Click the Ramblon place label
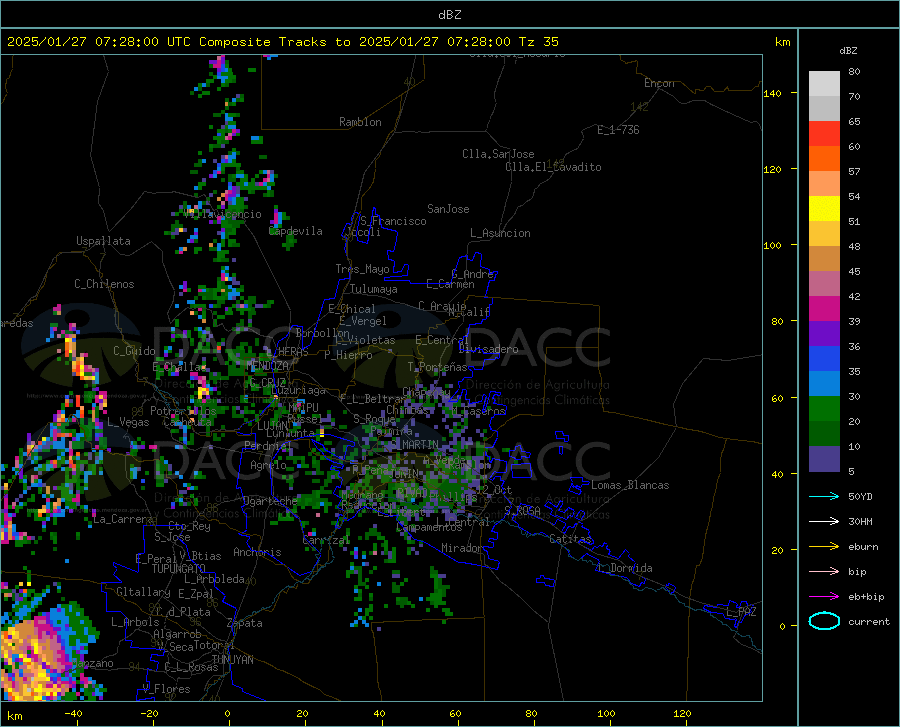 [x=360, y=122]
